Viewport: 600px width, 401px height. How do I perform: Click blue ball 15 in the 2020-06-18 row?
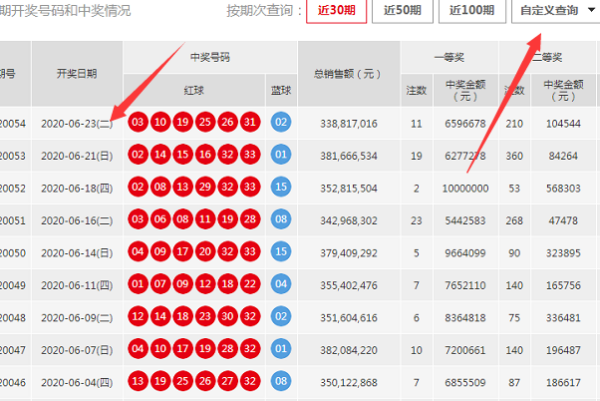(x=281, y=187)
